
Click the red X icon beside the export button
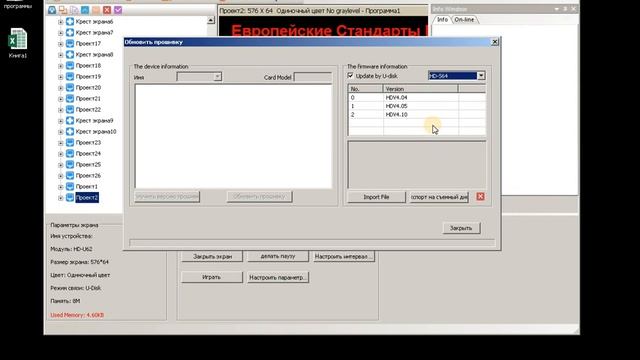[480, 197]
